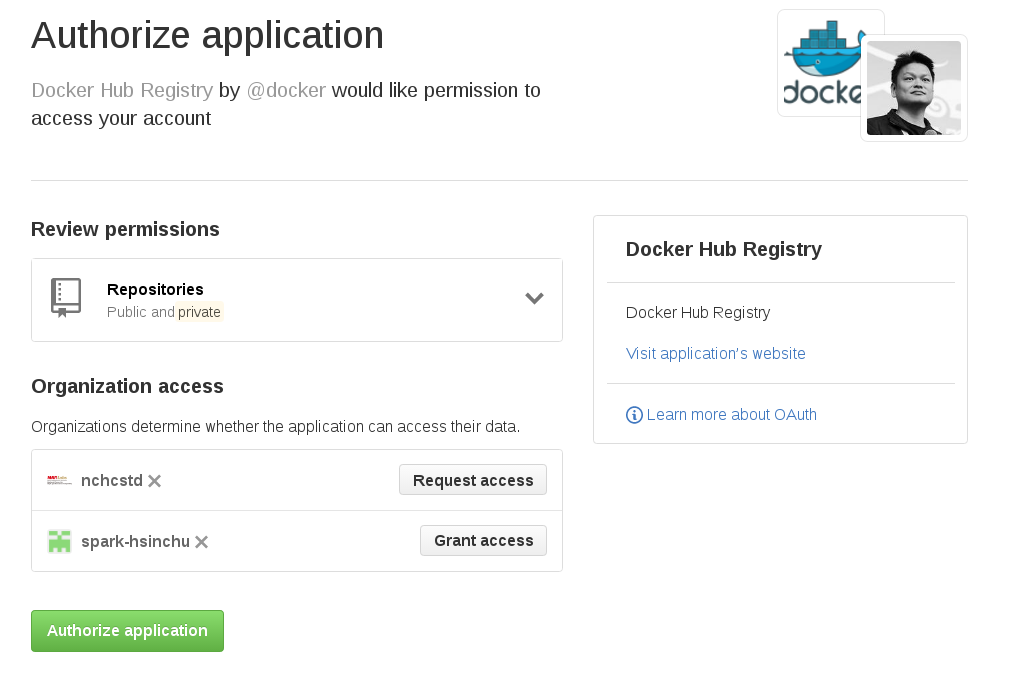Click the highlighted 'private' label
This screenshot has height=681, width=1026.
199,312
